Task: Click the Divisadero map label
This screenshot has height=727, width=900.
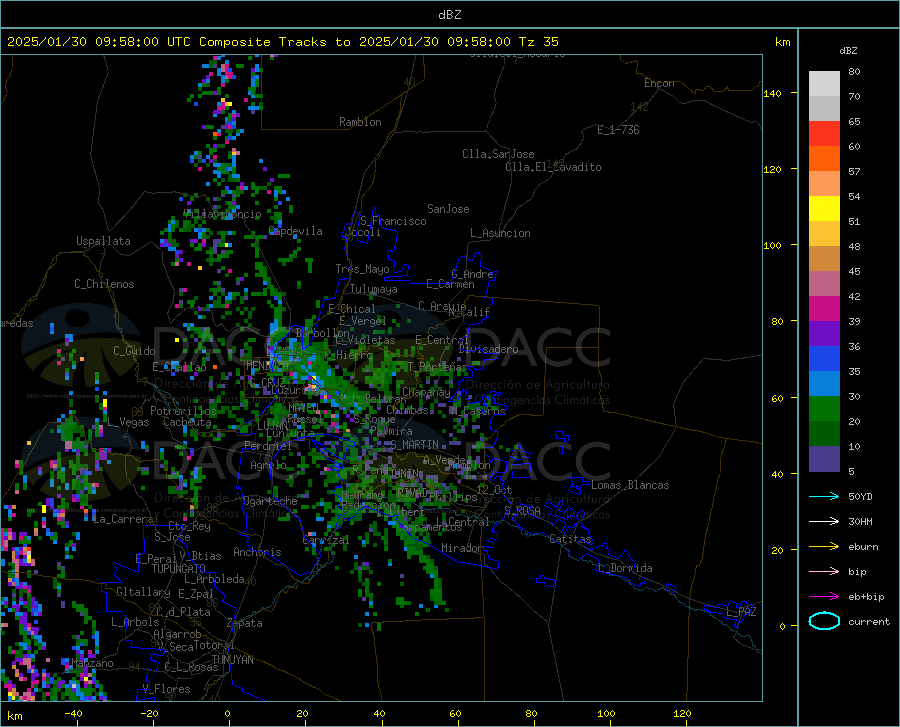Action: click(488, 349)
